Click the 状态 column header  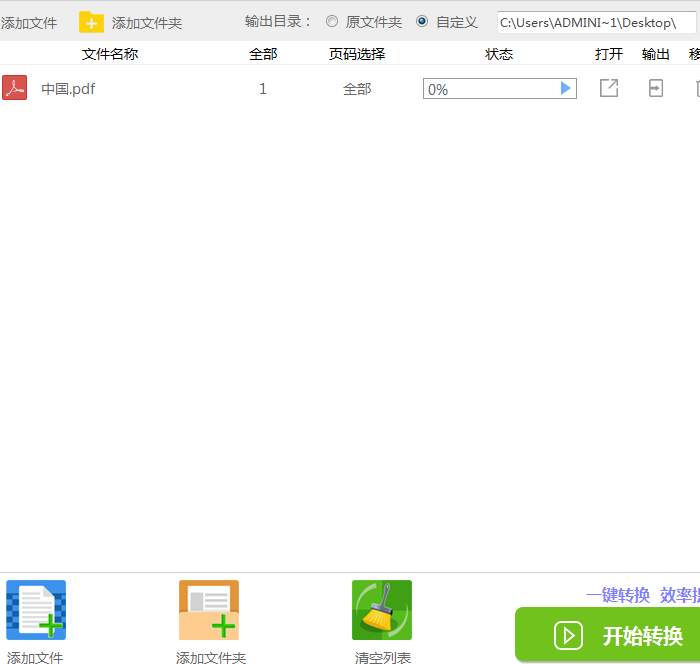(x=499, y=54)
